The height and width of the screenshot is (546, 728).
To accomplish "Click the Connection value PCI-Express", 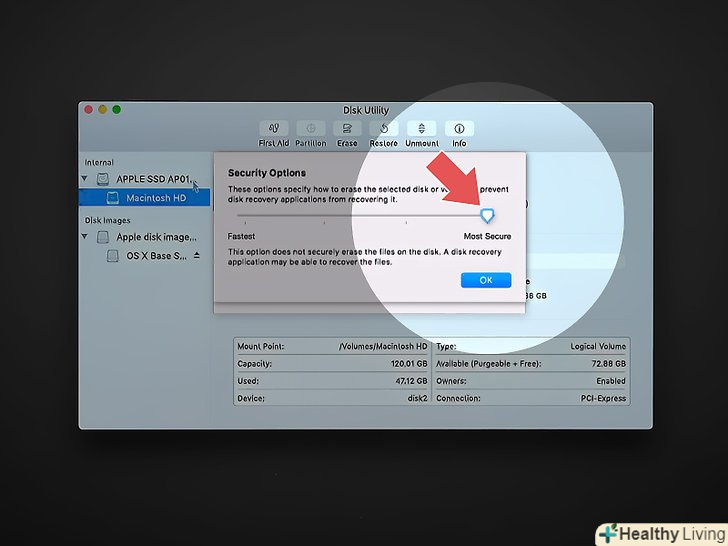I will pyautogui.click(x=603, y=398).
